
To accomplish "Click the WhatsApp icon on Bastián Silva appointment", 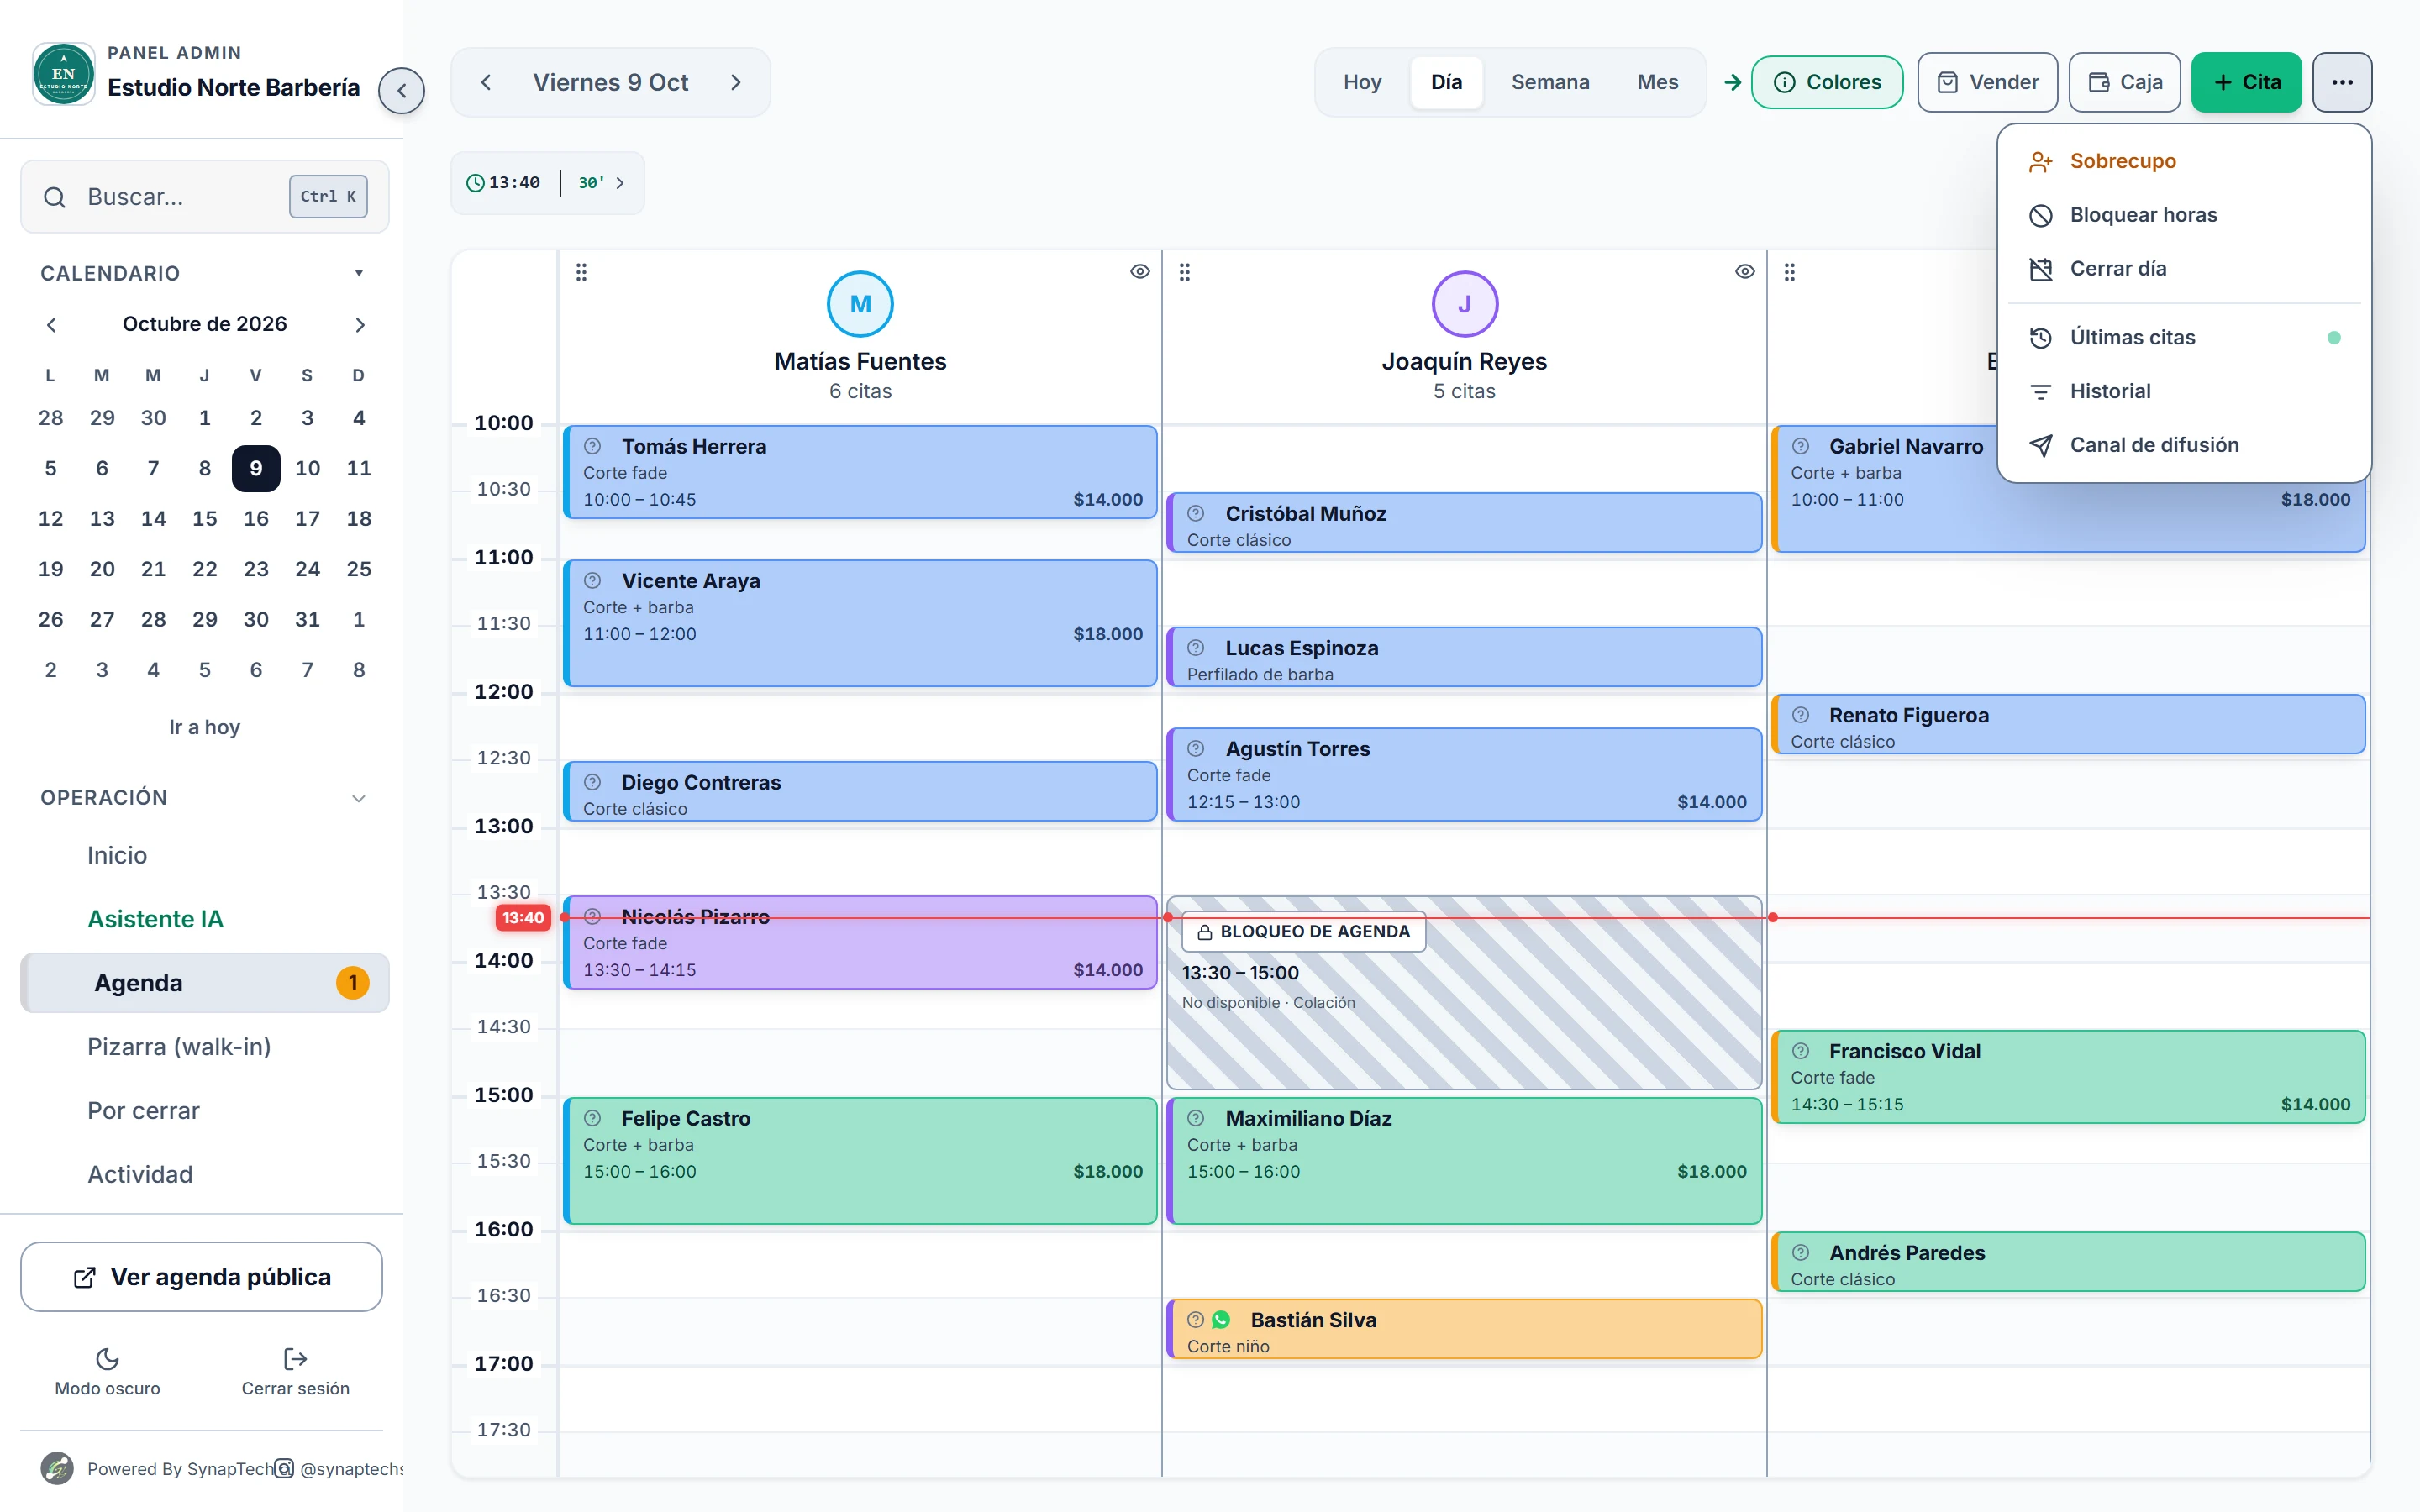I will click(1221, 1320).
